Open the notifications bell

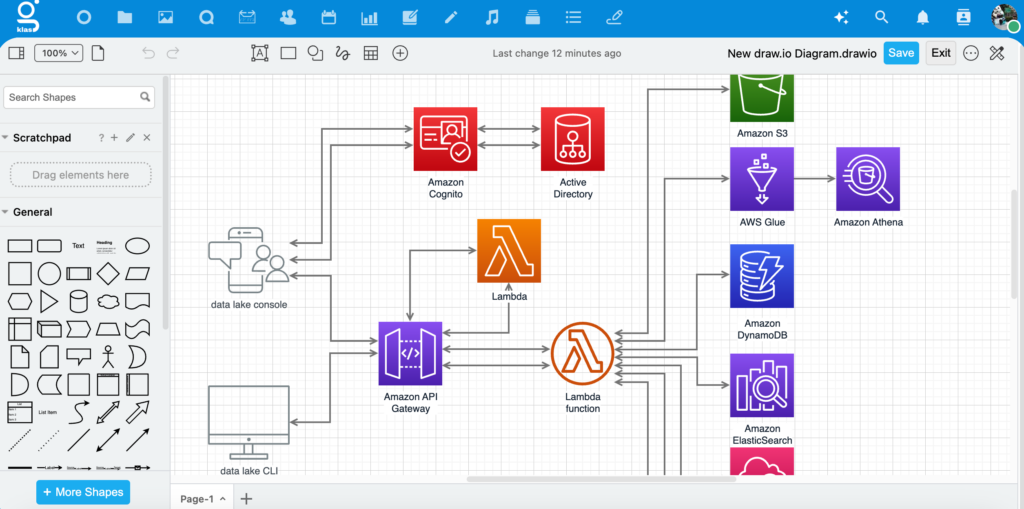pos(922,18)
